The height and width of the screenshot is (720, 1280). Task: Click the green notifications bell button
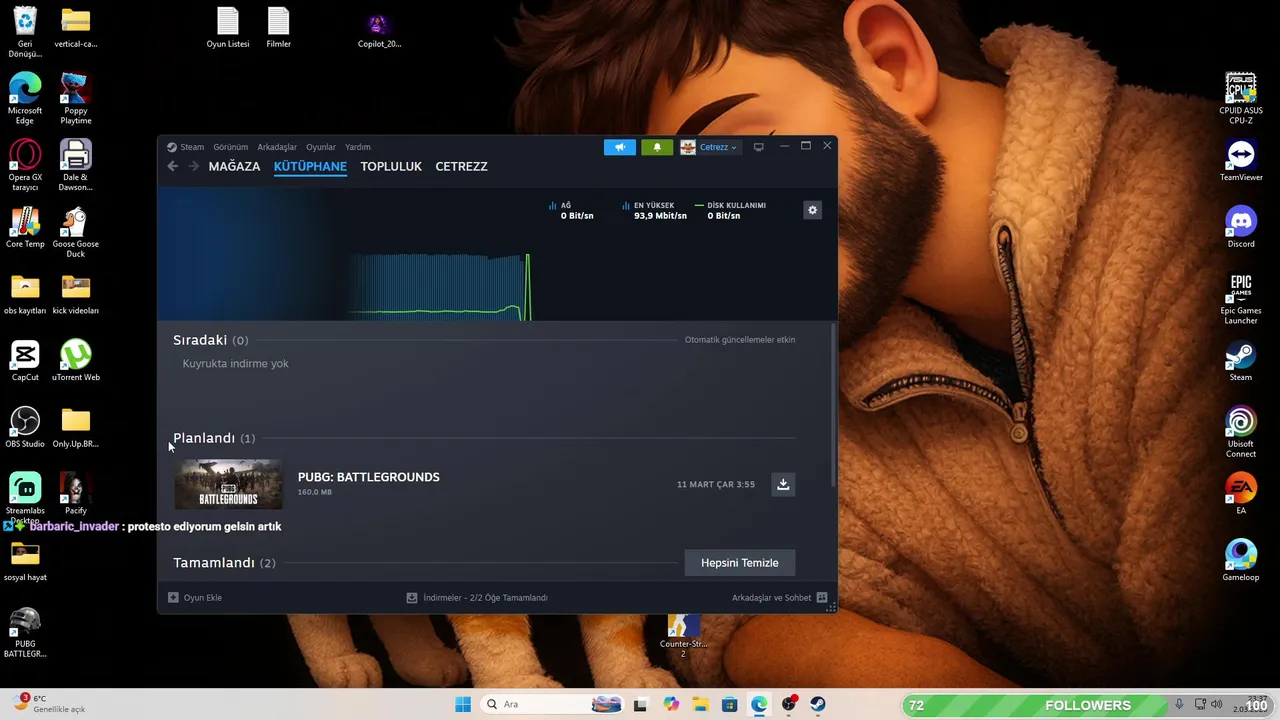coord(657,147)
